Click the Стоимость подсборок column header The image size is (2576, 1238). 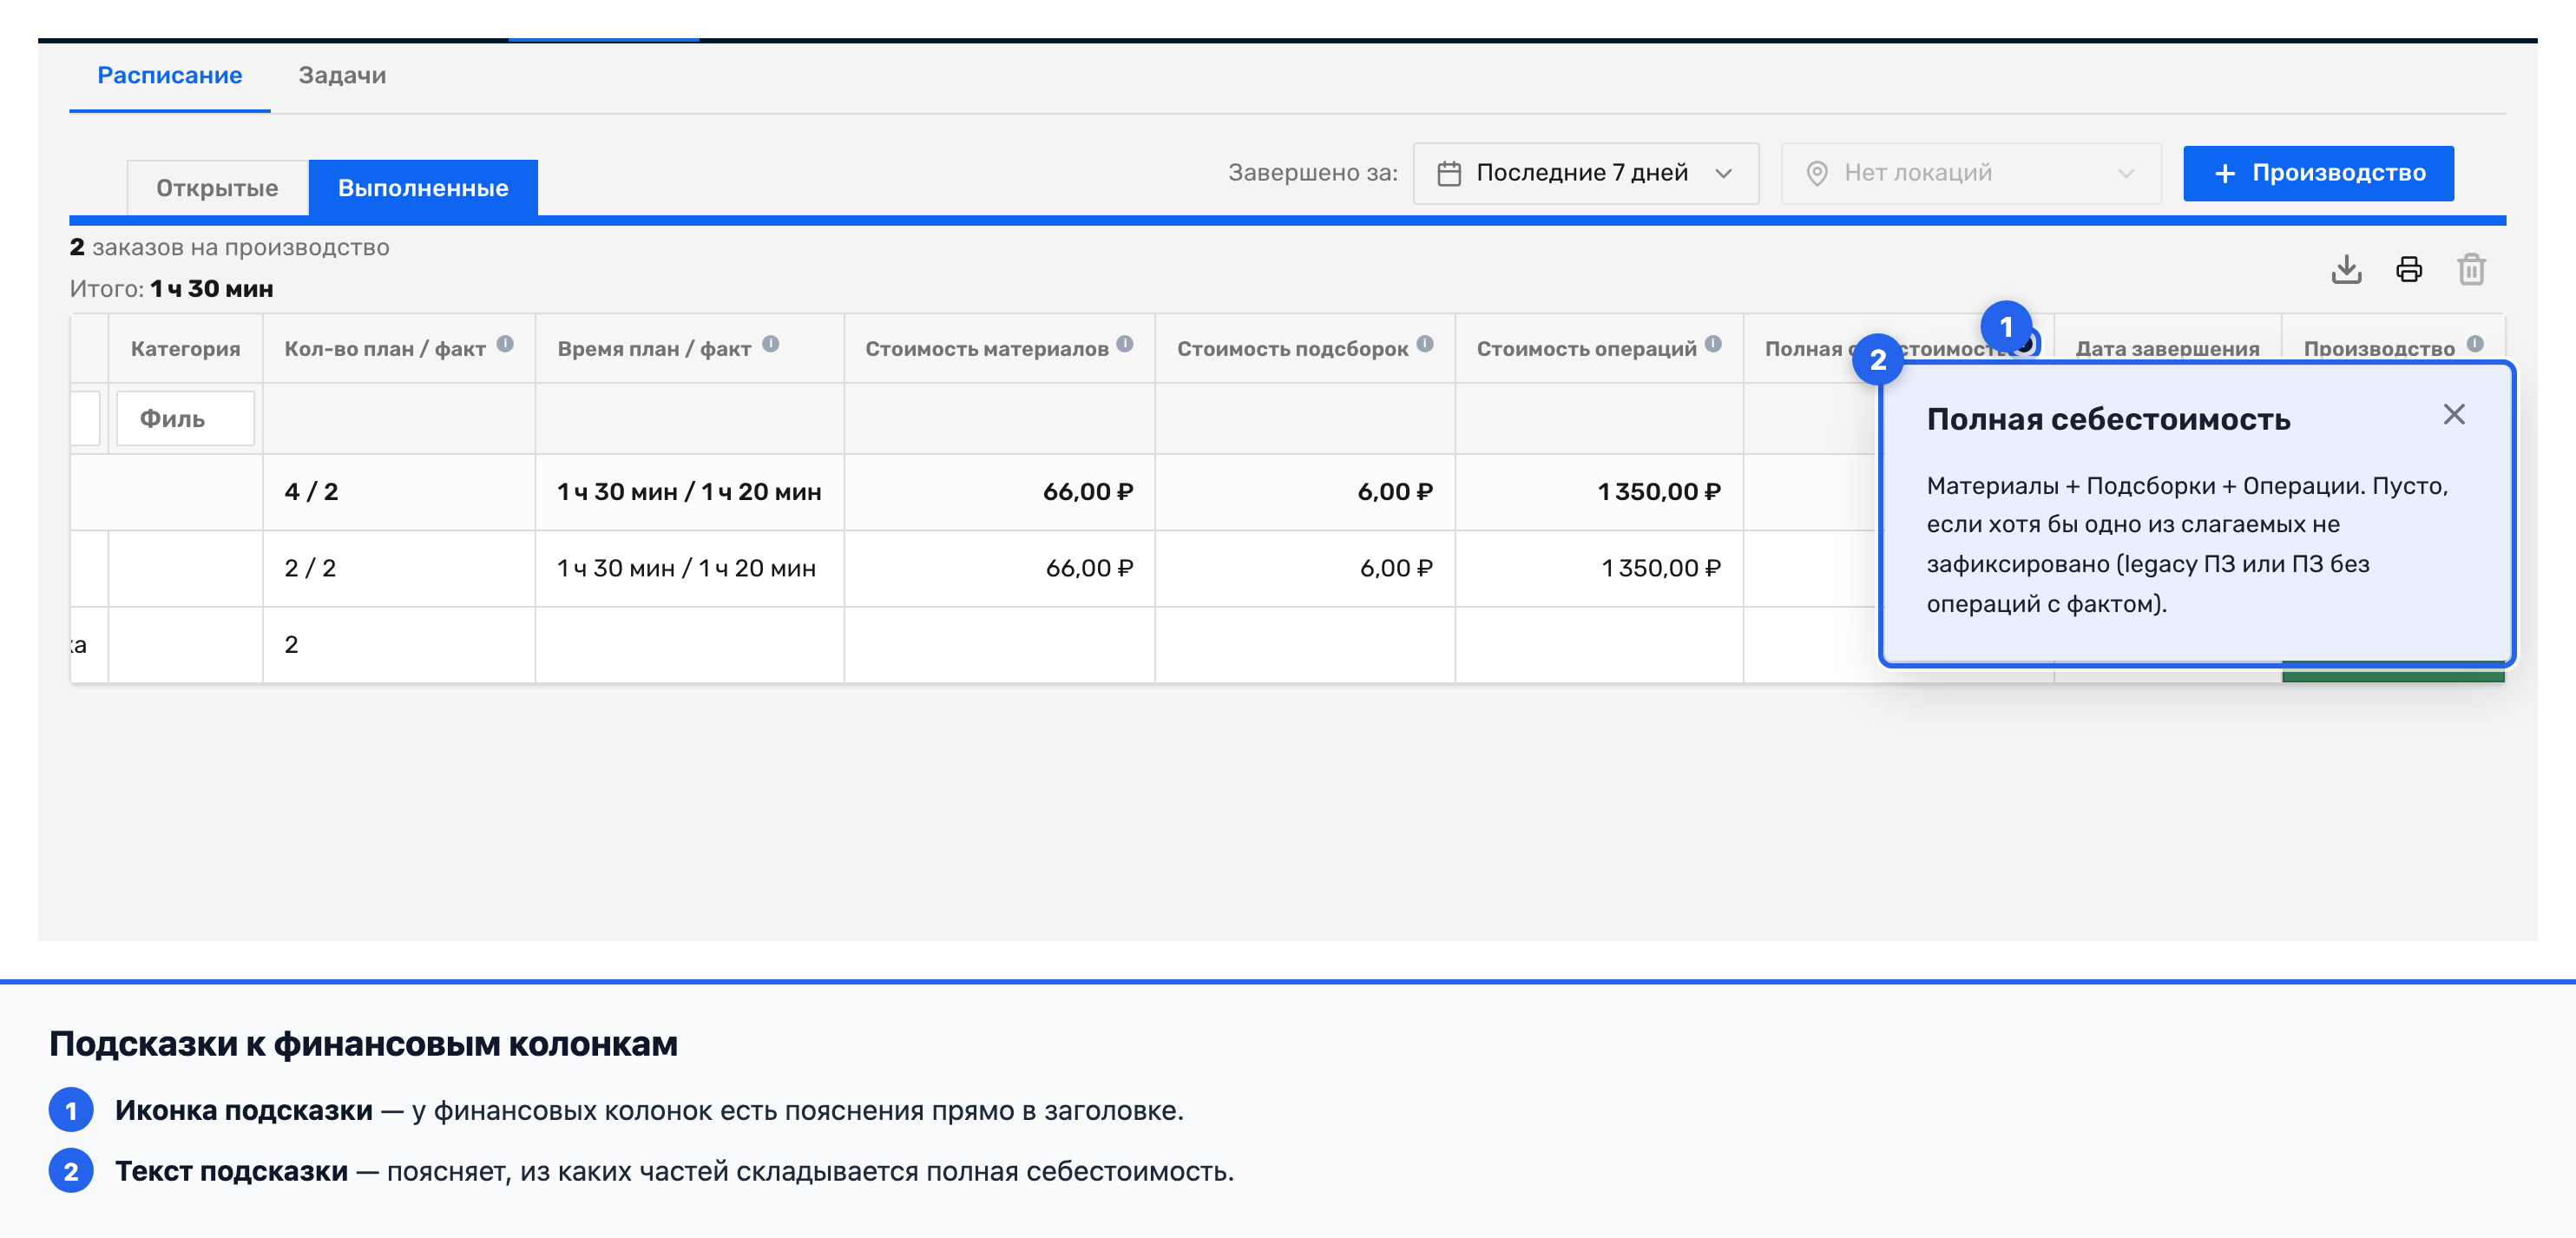pos(1292,349)
